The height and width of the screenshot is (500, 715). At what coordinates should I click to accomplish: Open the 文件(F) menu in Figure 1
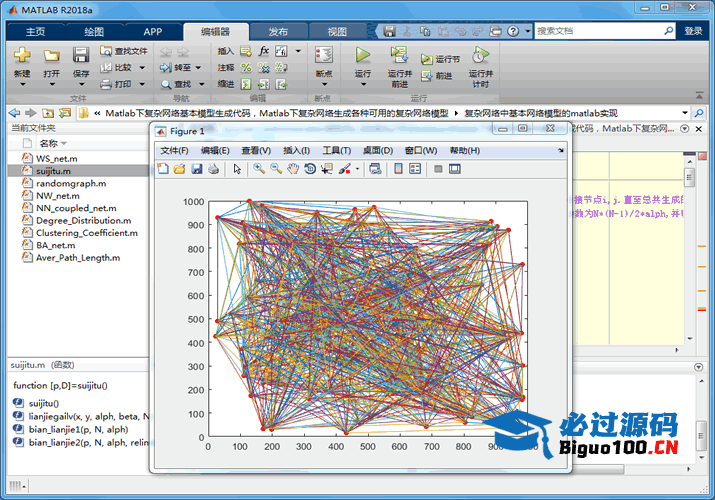[174, 150]
